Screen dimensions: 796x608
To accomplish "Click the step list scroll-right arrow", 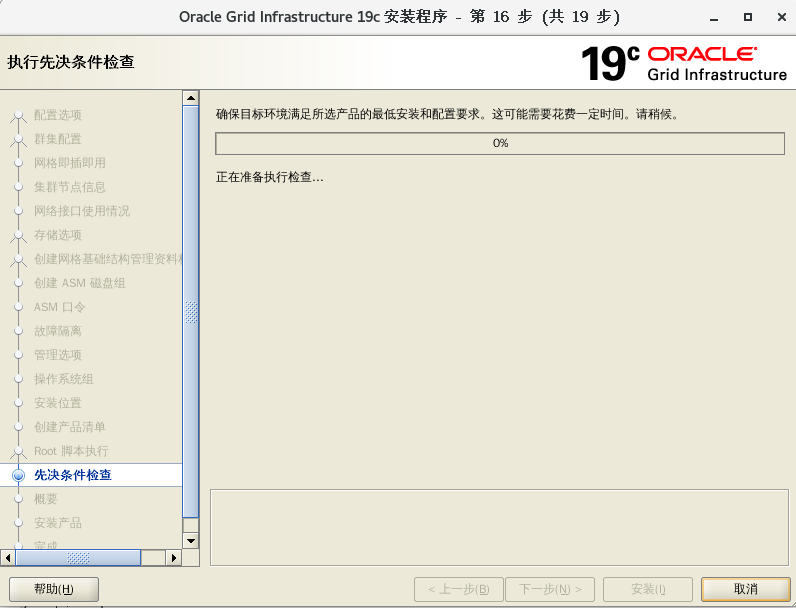I will [x=174, y=558].
